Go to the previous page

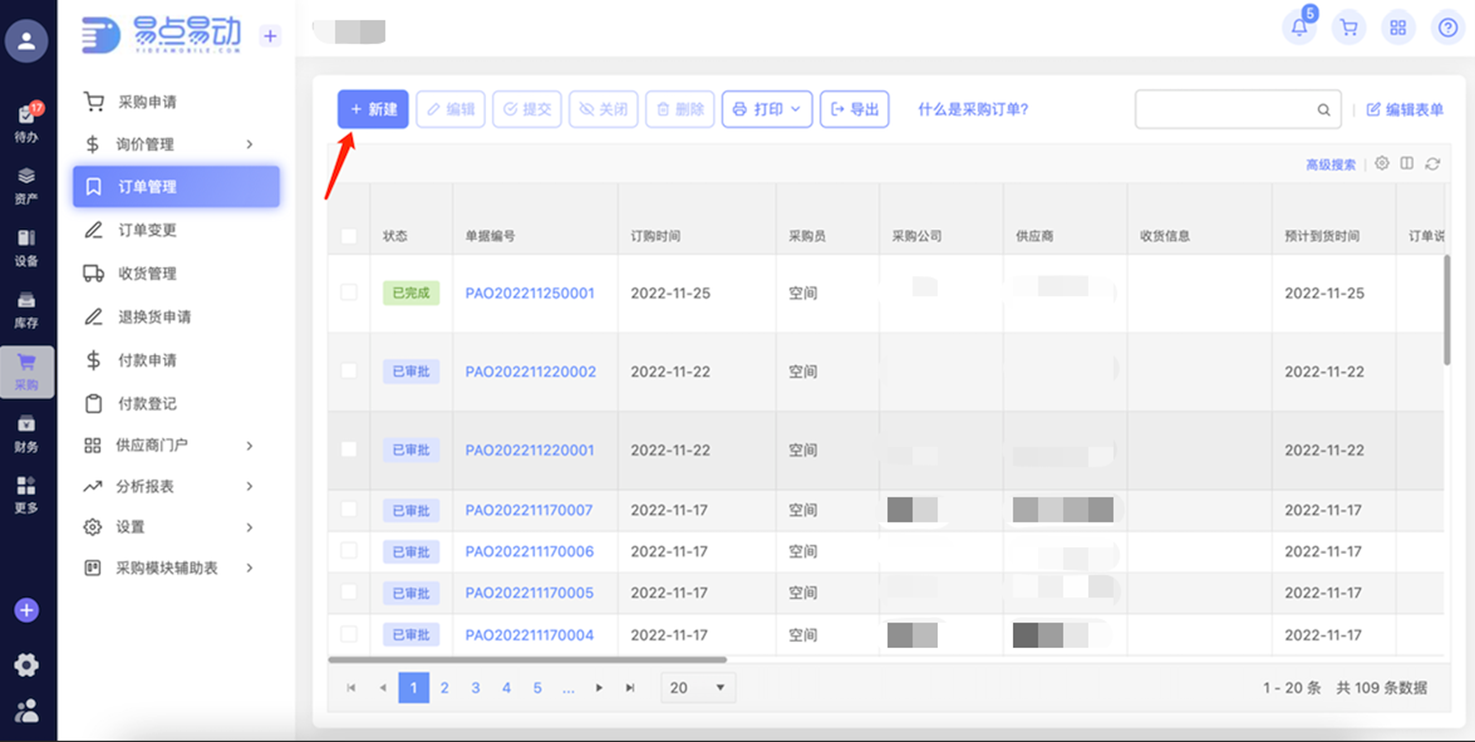[382, 688]
